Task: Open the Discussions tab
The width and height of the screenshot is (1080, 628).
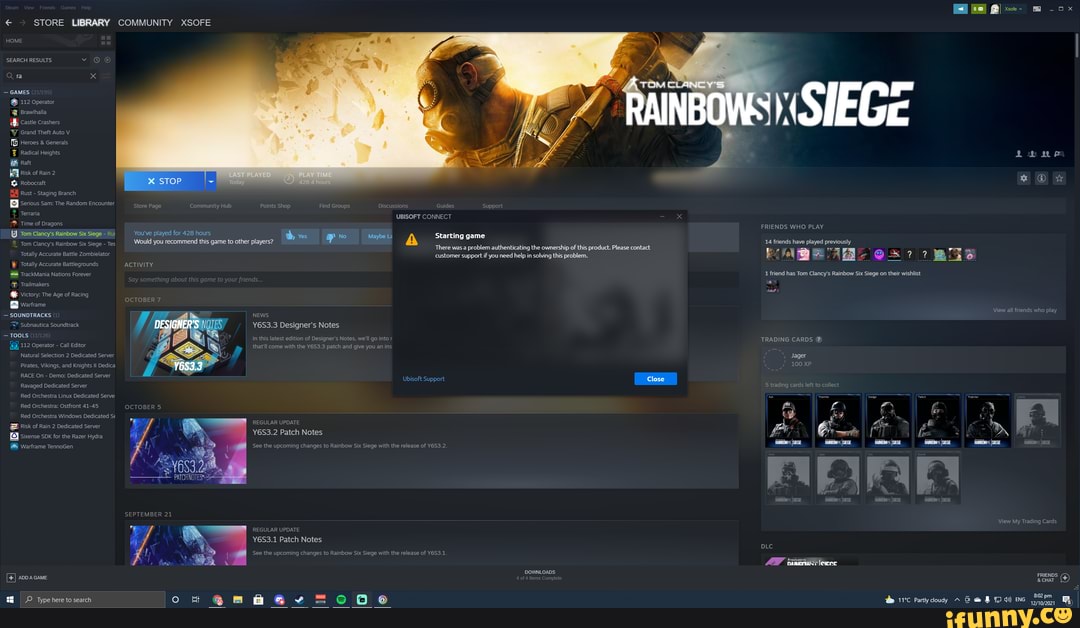Action: pos(393,206)
